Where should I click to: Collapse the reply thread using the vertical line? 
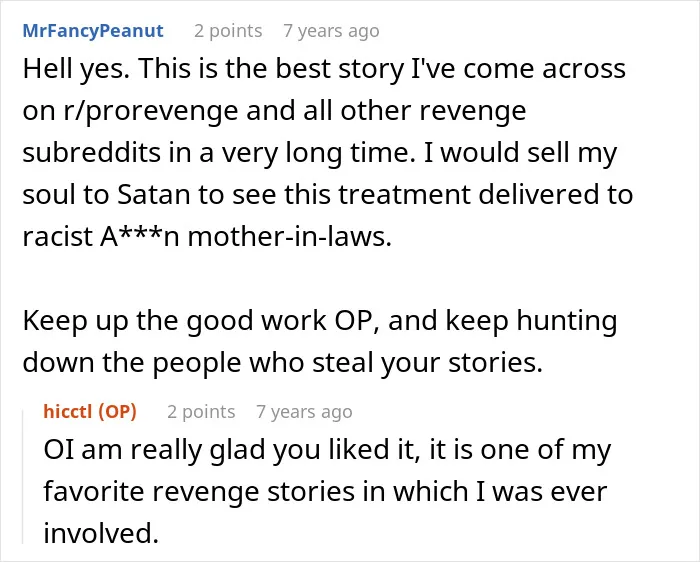pos(23,477)
